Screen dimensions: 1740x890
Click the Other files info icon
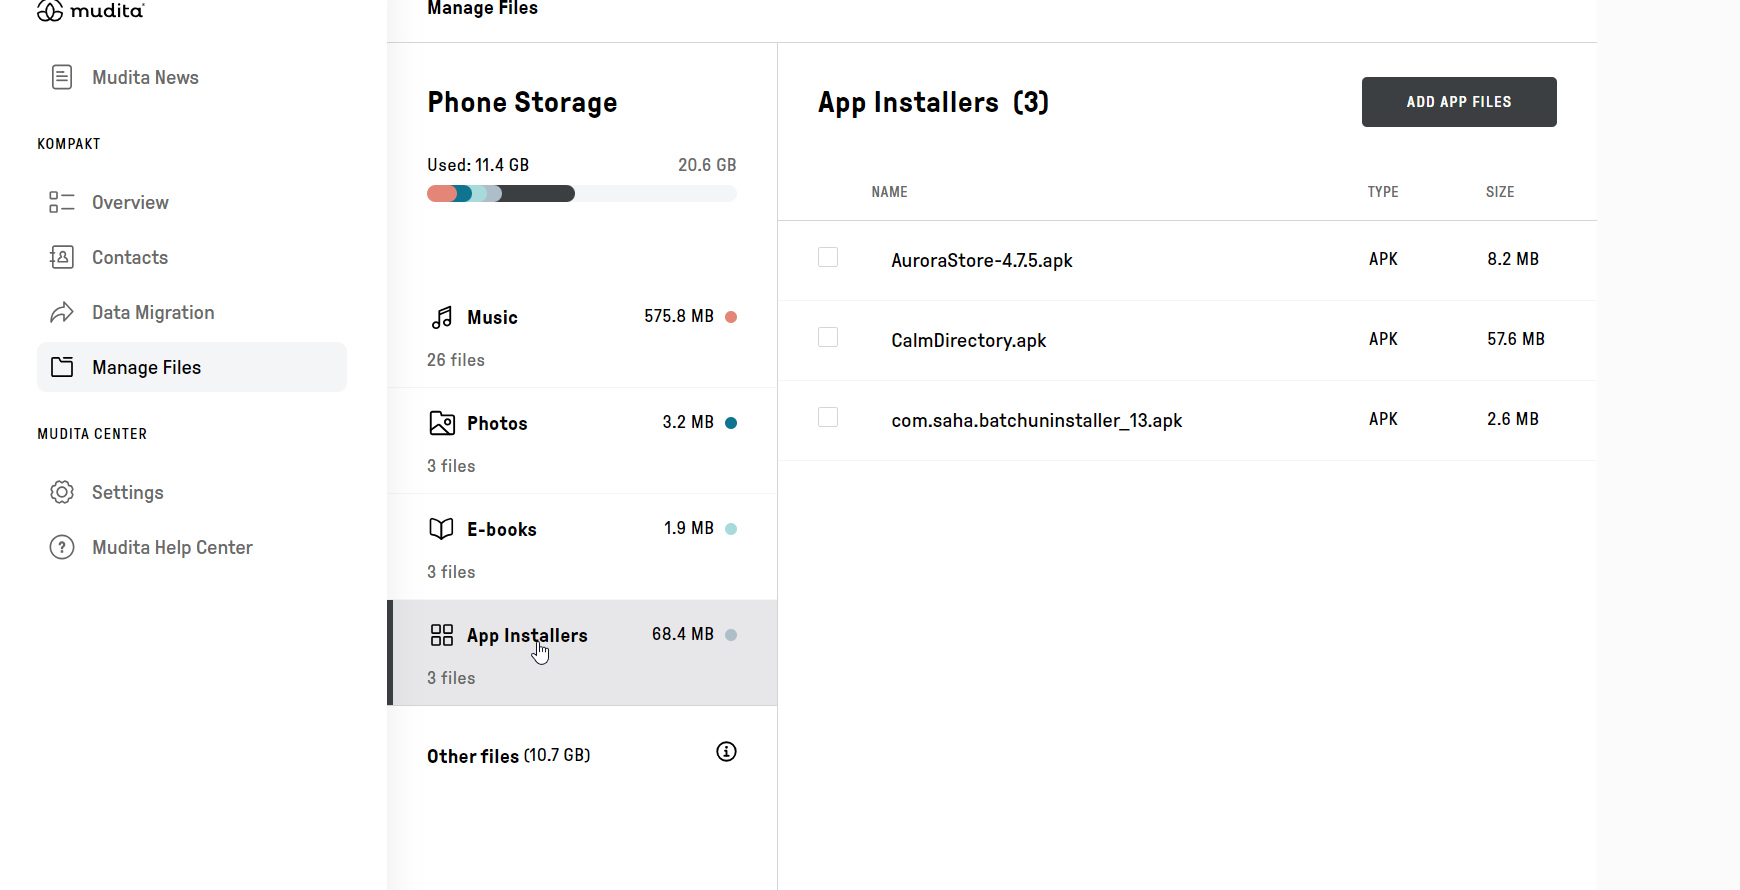tap(726, 752)
